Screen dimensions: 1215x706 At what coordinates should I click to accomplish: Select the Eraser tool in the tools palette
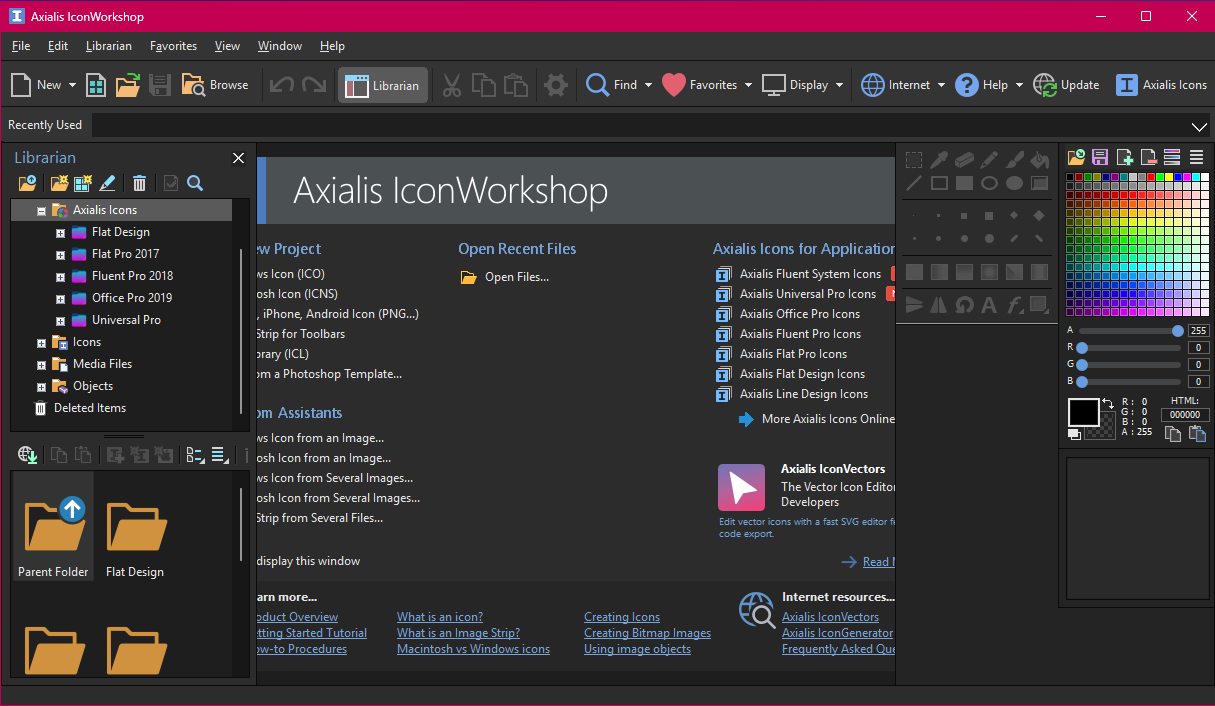click(x=964, y=159)
